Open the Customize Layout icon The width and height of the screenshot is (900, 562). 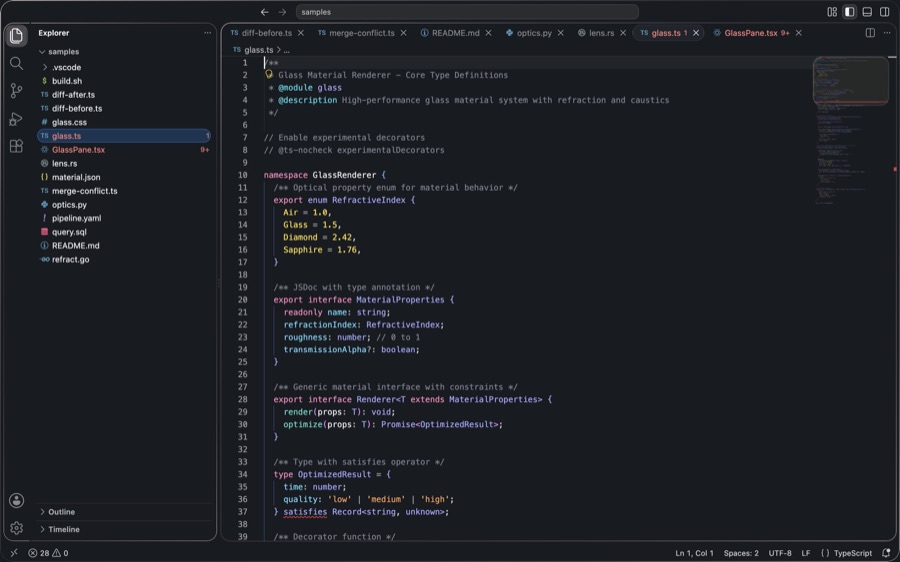point(832,12)
